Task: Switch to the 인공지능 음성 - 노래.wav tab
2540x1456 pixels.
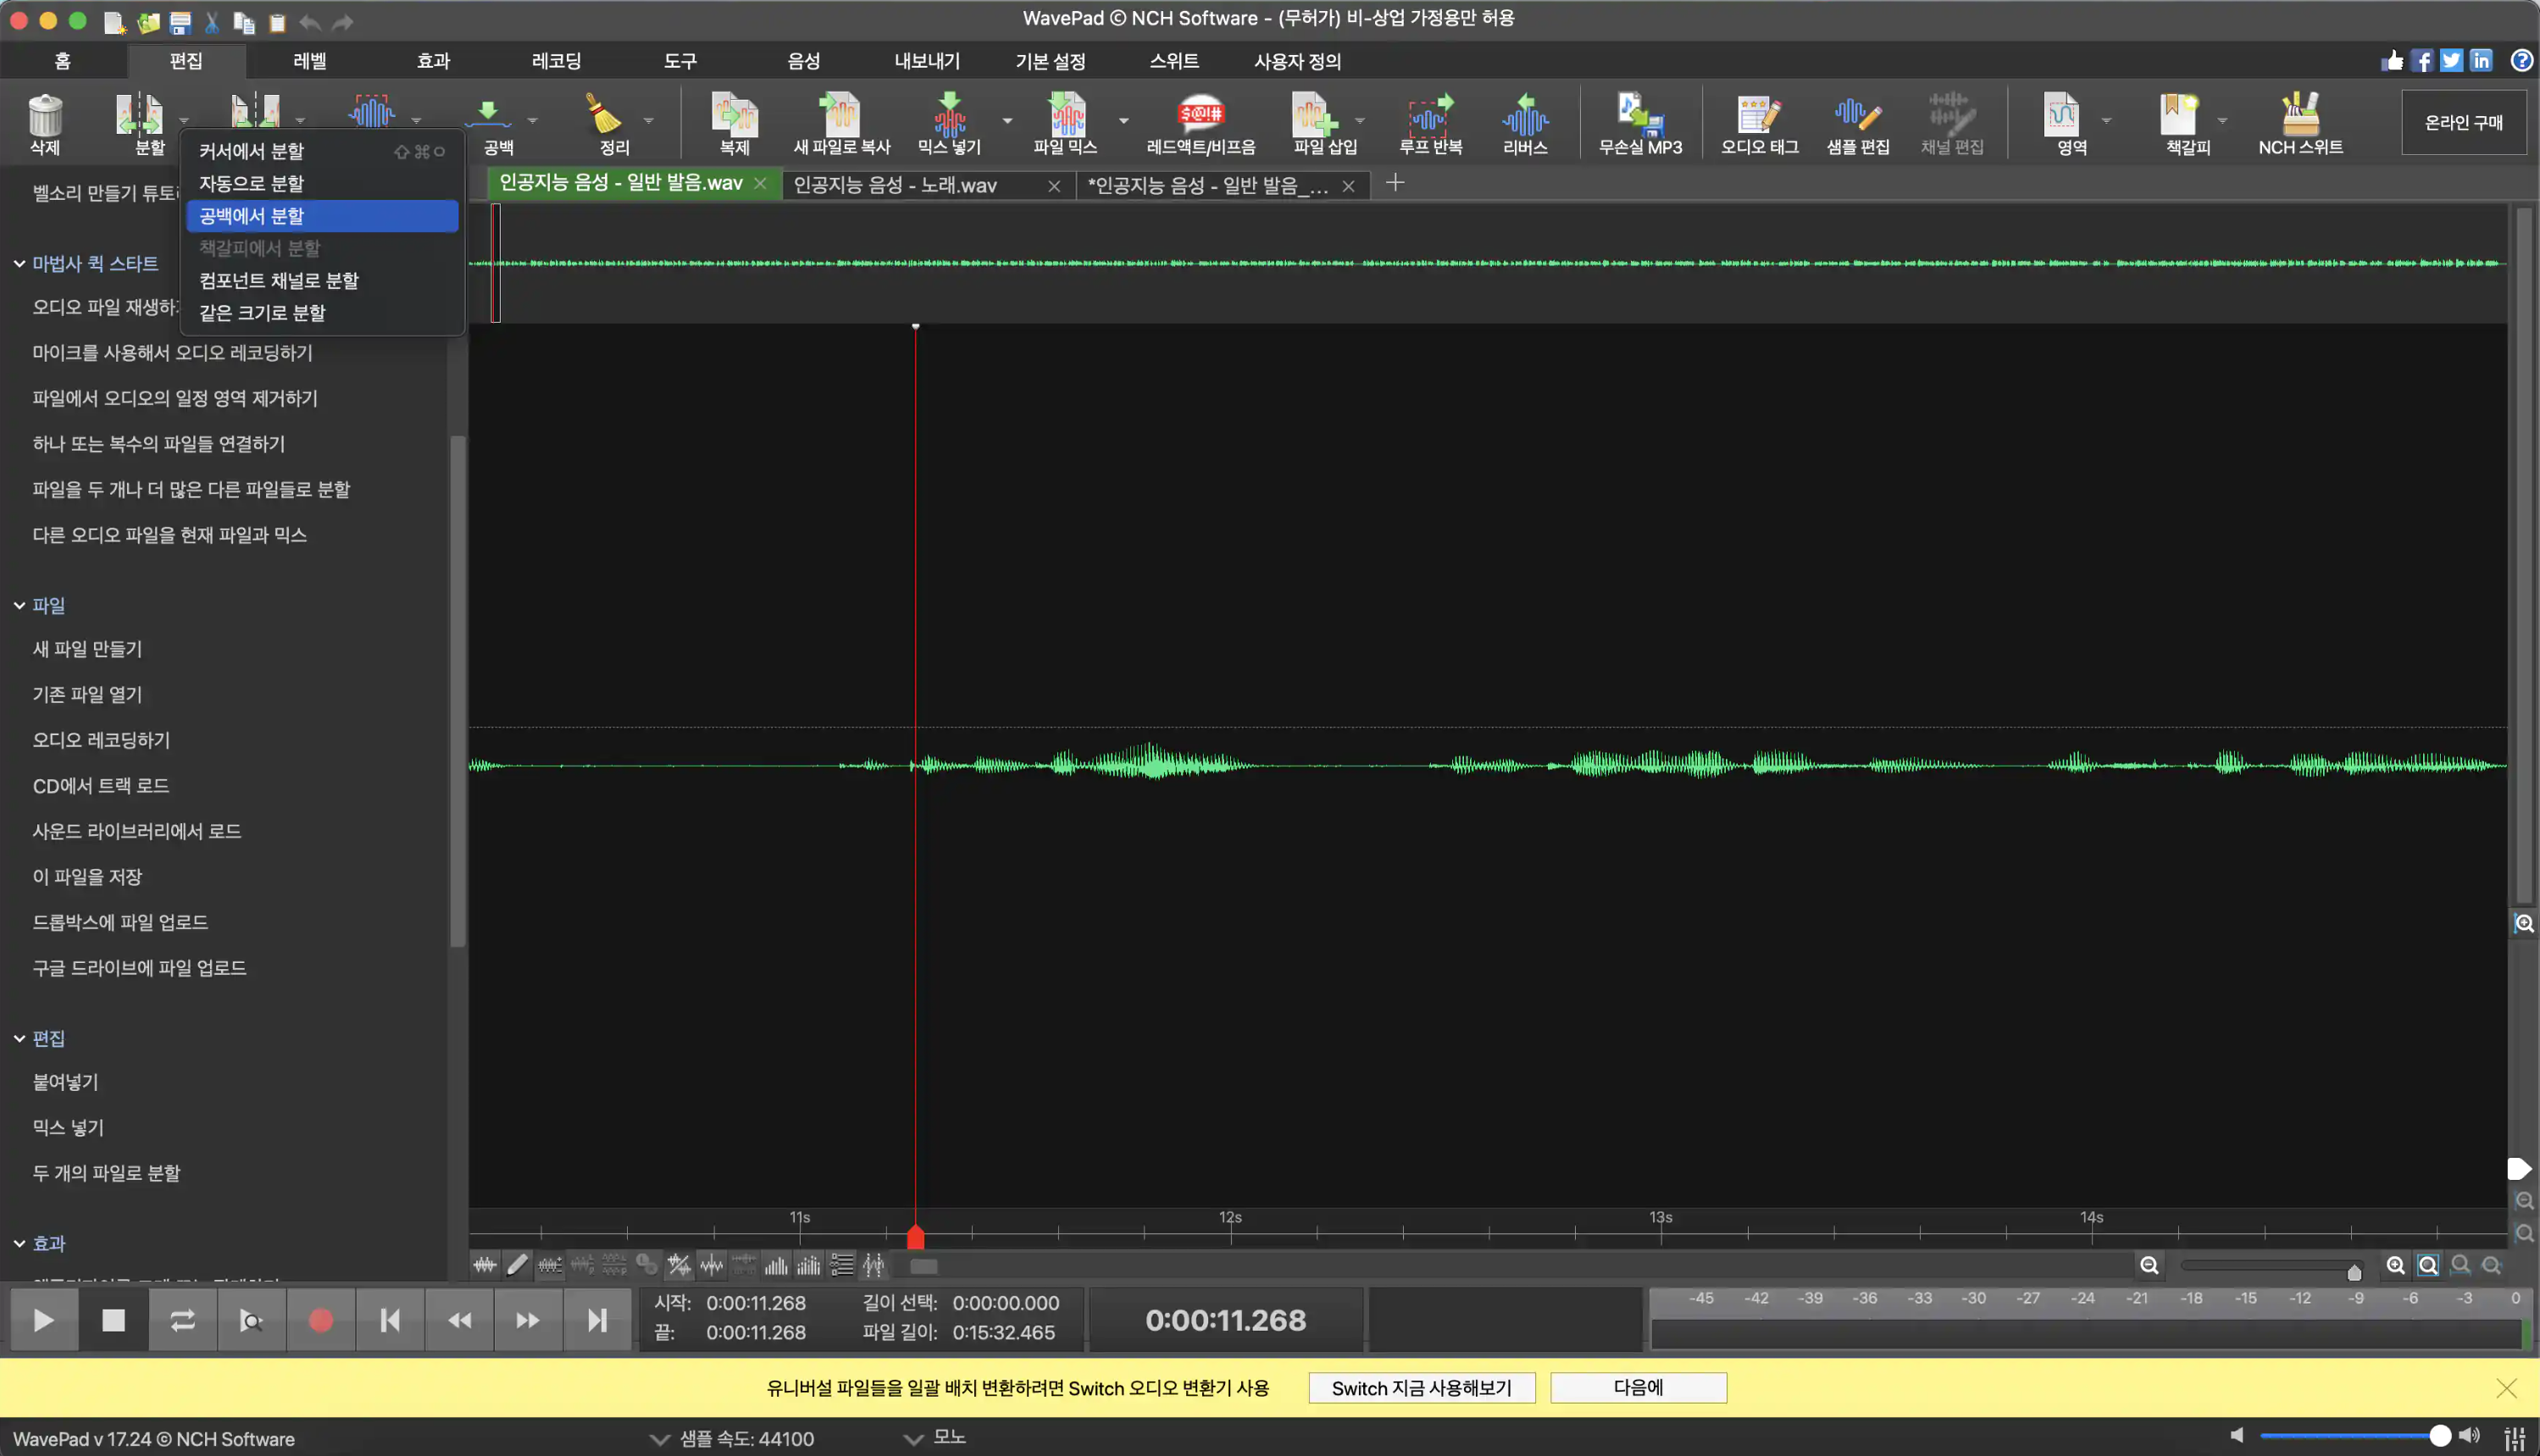Action: coord(895,185)
